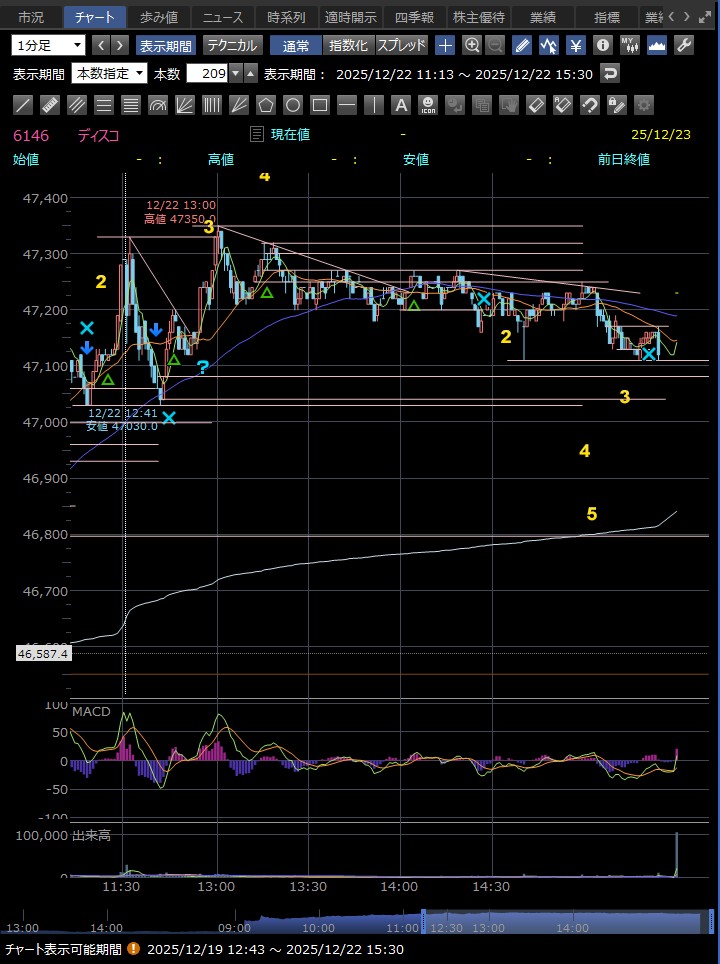Click the yen price display icon
The width and height of the screenshot is (720, 964).
[576, 45]
